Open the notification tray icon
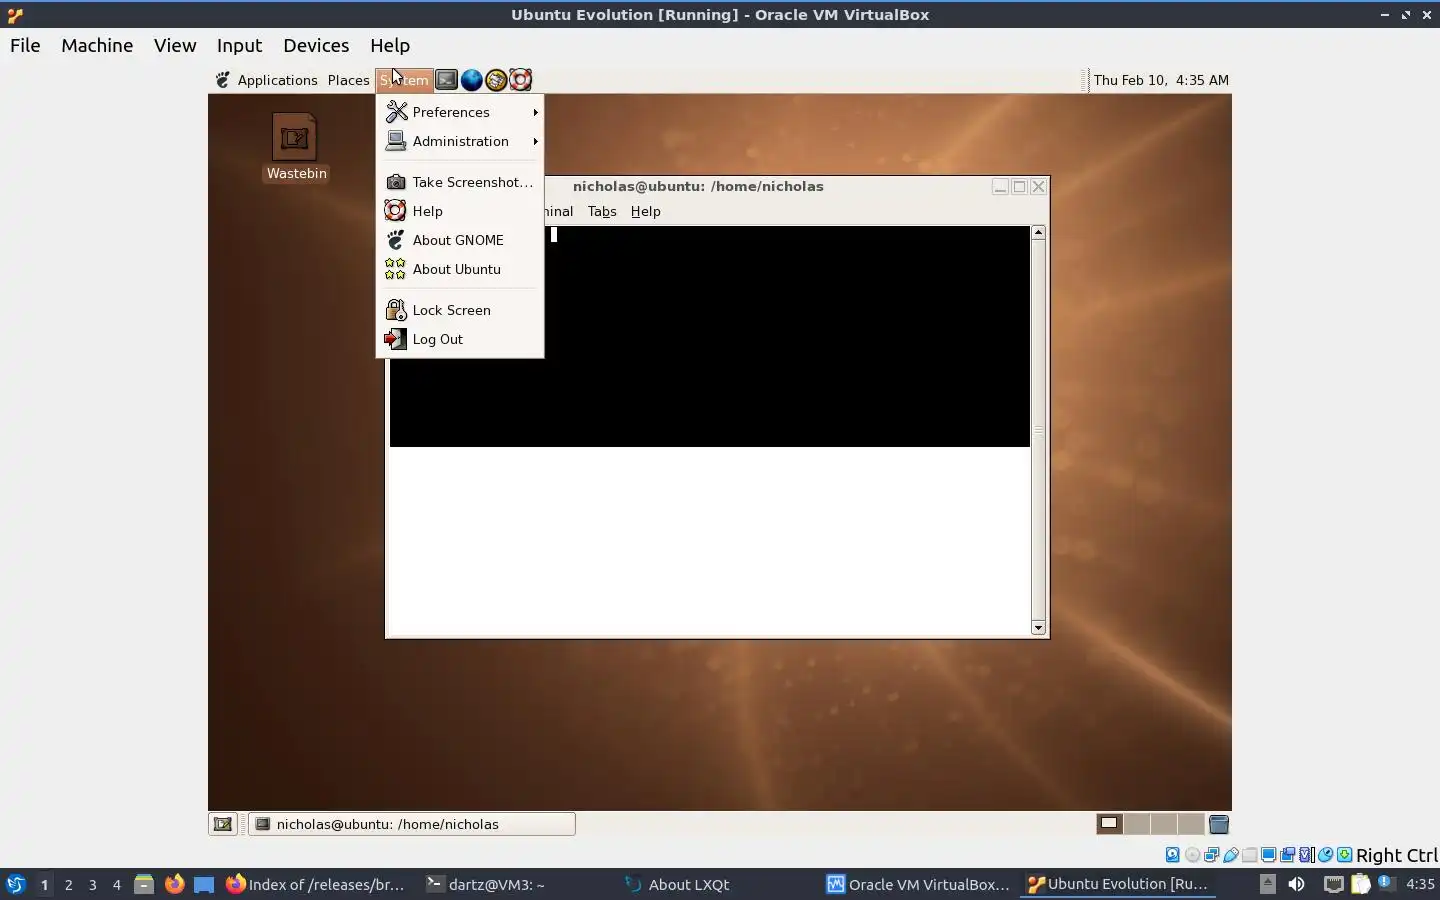This screenshot has width=1440, height=900. [1386, 883]
